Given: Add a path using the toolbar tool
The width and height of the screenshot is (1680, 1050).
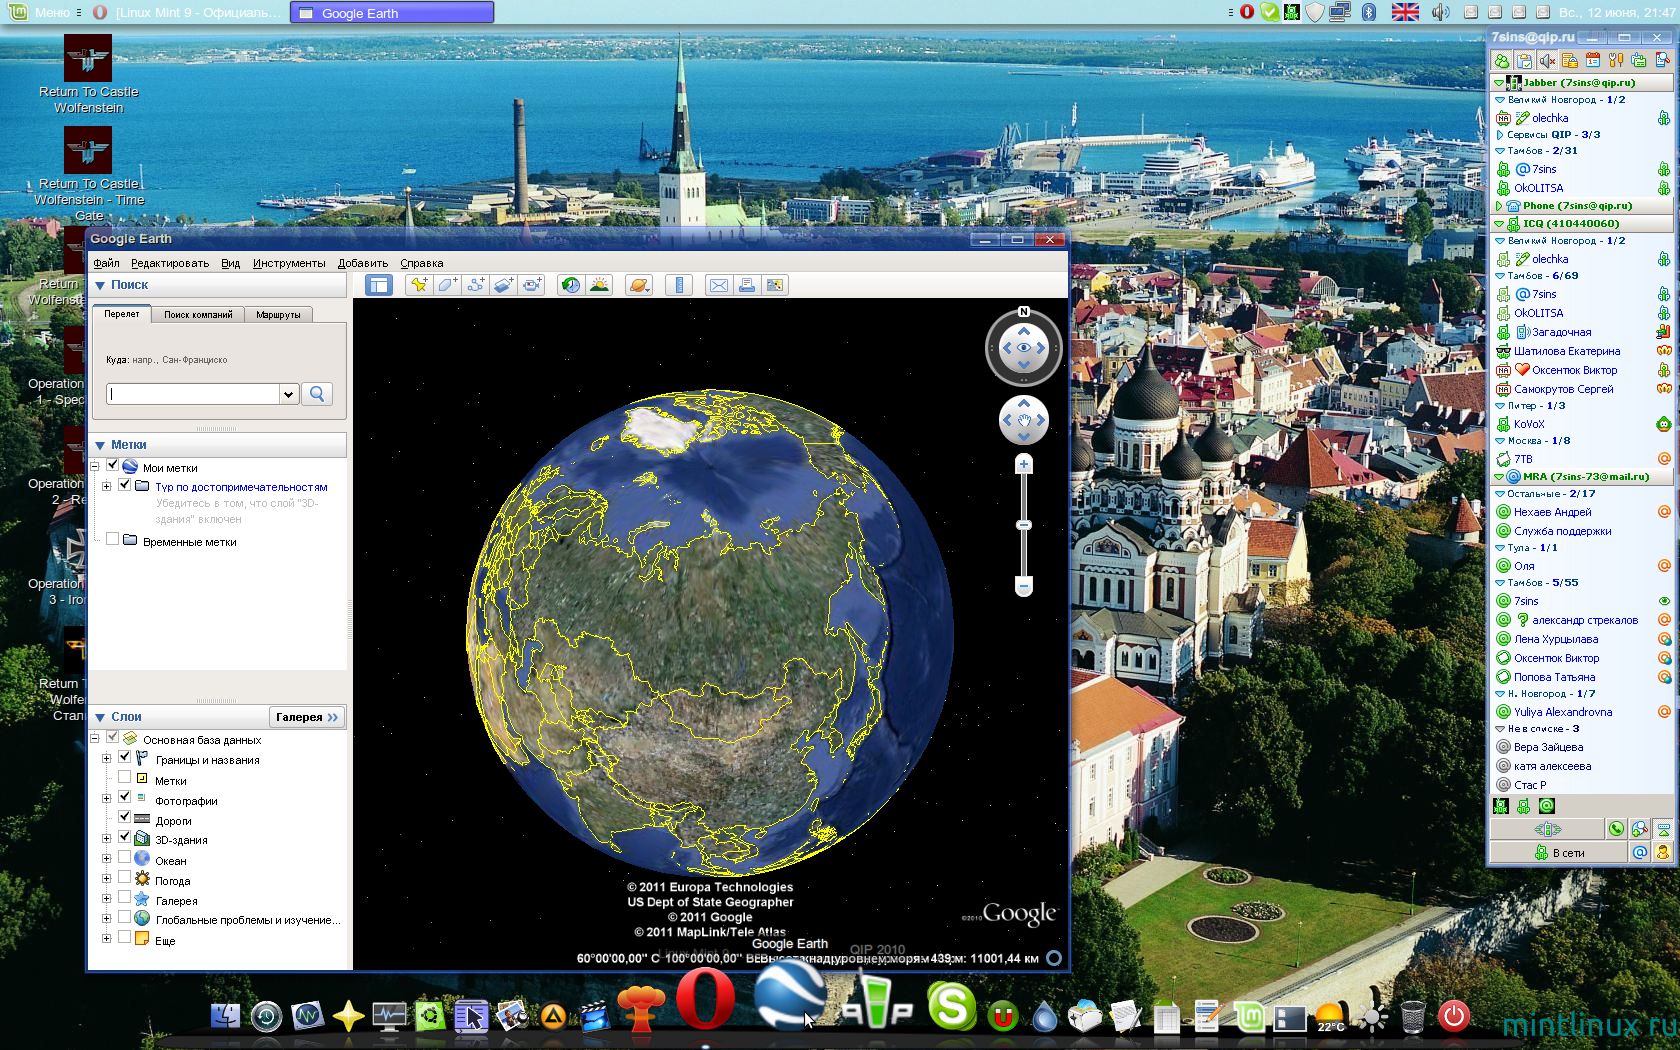Looking at the screenshot, I should [x=475, y=285].
